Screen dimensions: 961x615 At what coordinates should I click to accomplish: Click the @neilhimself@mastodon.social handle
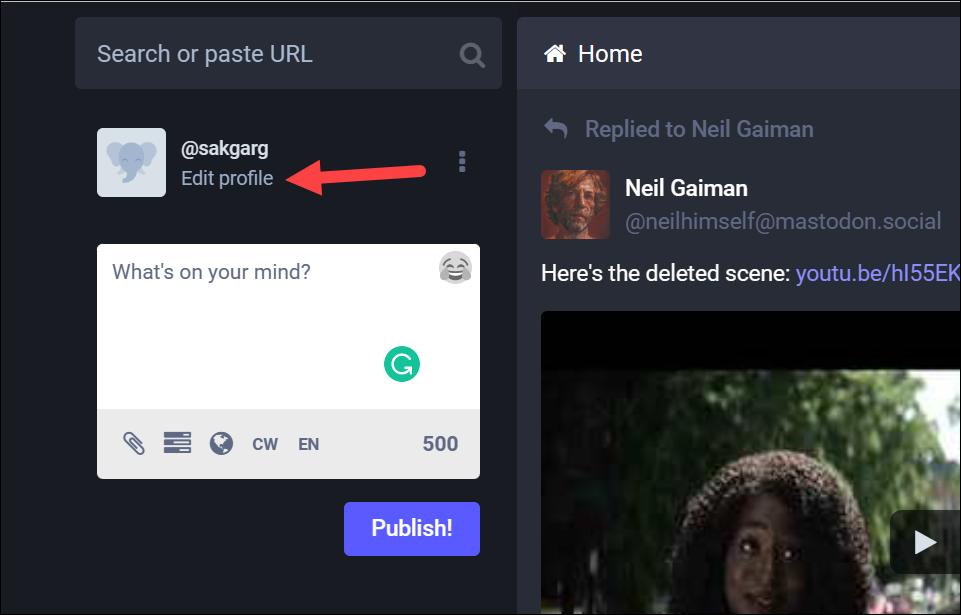click(x=783, y=221)
